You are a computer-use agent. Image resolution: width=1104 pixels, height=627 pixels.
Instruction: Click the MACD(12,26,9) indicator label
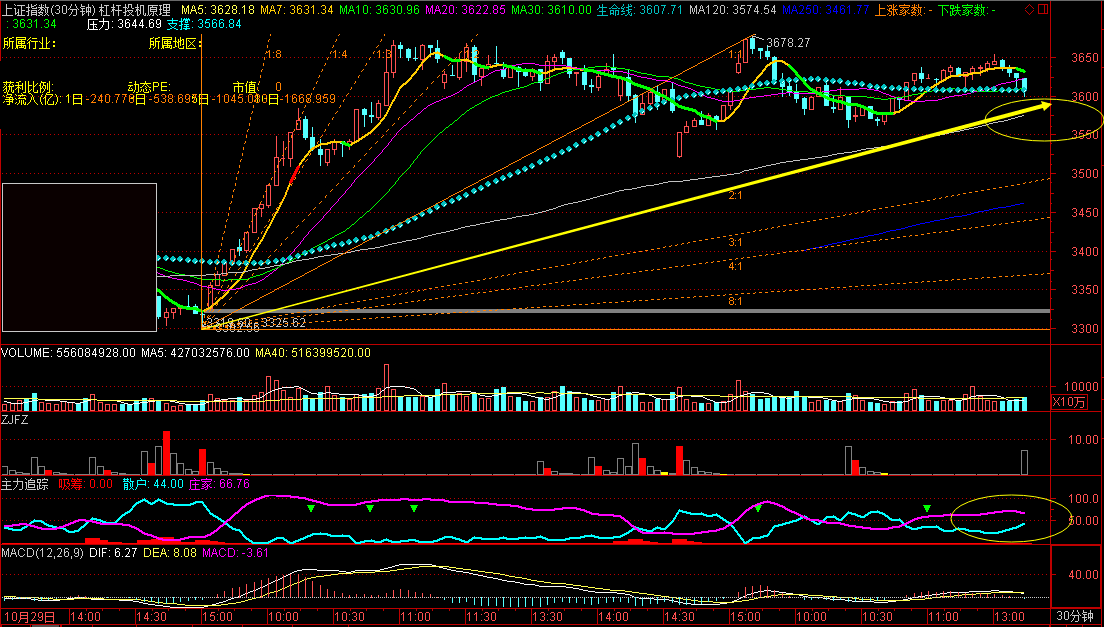(x=43, y=552)
